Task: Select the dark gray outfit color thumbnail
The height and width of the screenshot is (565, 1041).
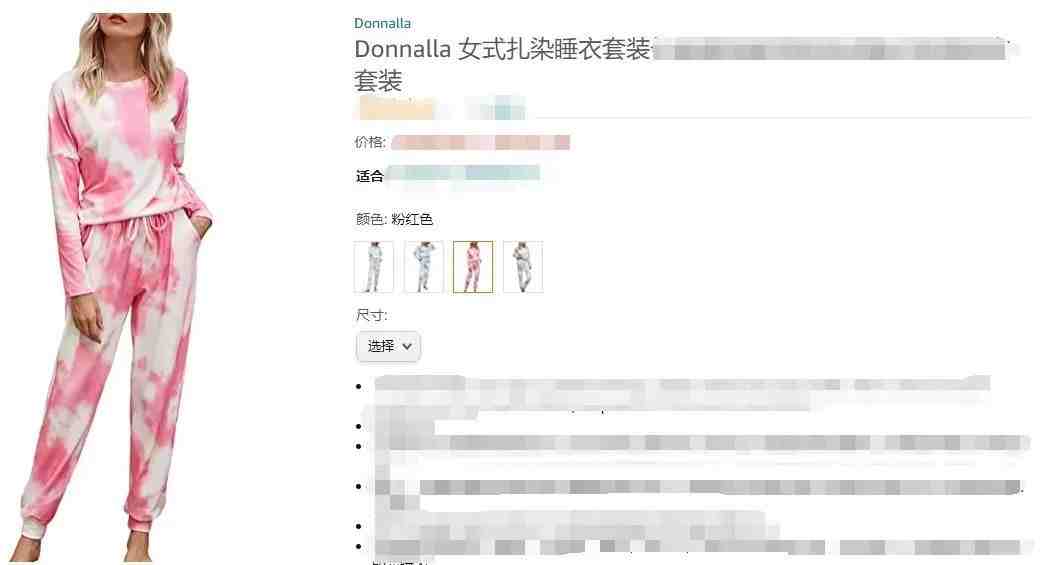Action: (x=522, y=267)
